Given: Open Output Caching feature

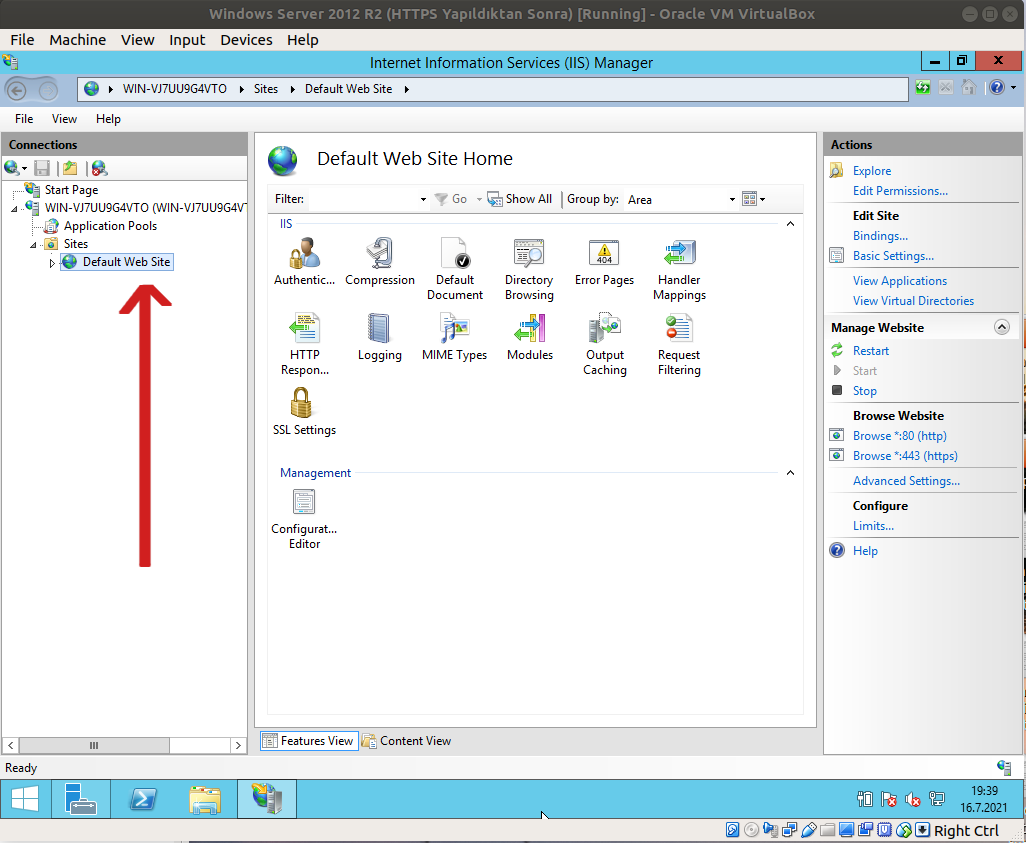Looking at the screenshot, I should pyautogui.click(x=604, y=344).
